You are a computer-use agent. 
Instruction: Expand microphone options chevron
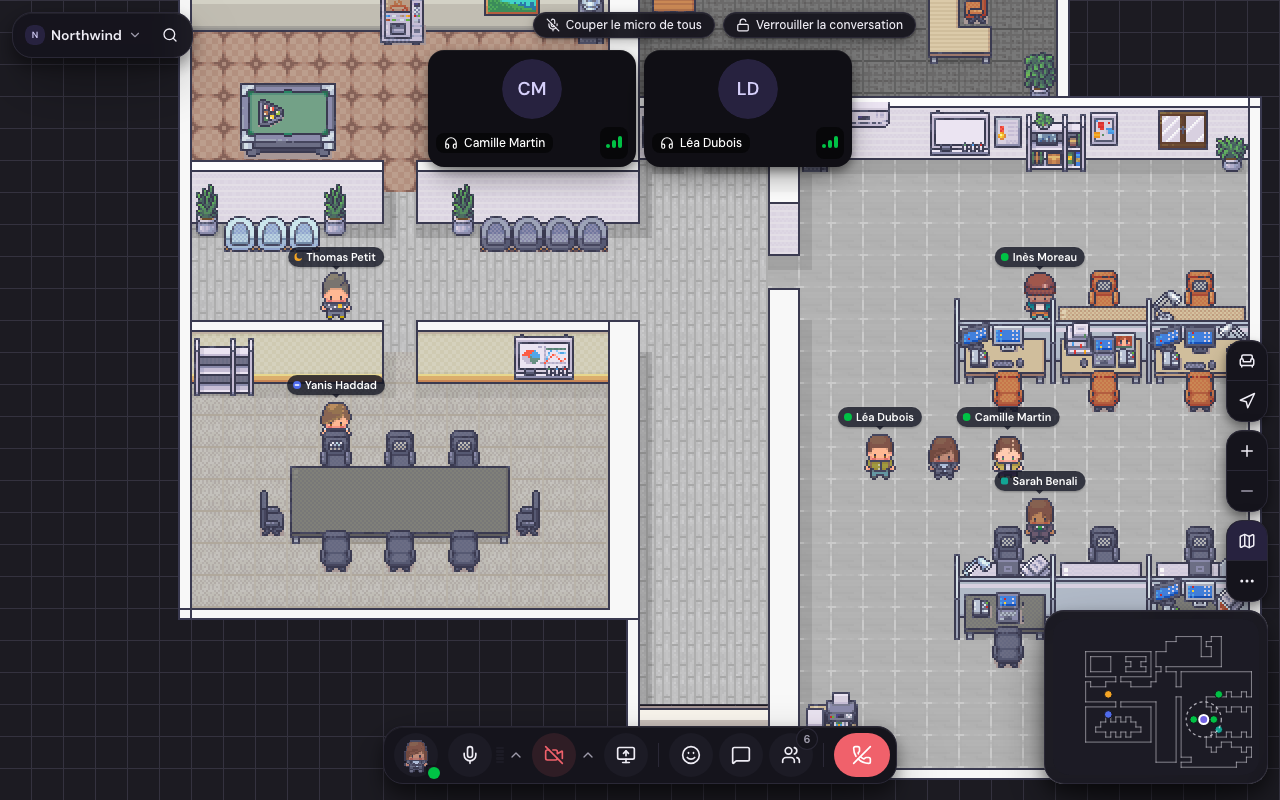pyautogui.click(x=516, y=755)
